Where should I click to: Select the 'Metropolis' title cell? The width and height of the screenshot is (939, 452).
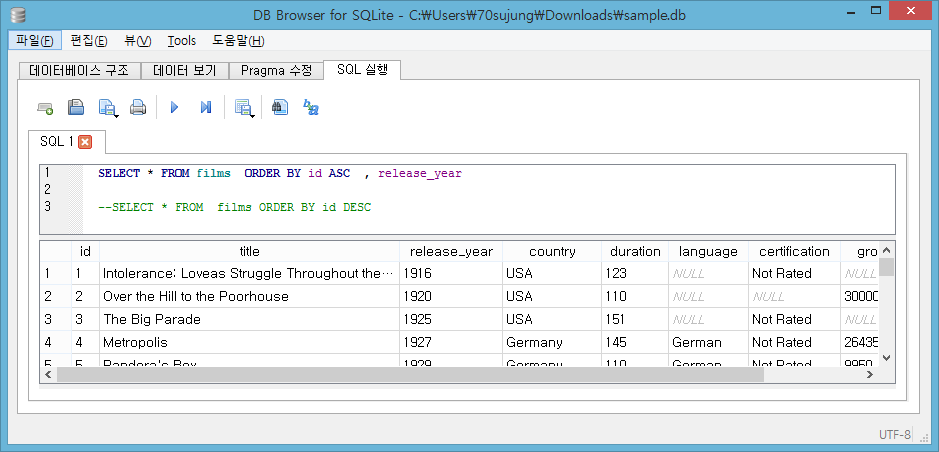(x=249, y=342)
